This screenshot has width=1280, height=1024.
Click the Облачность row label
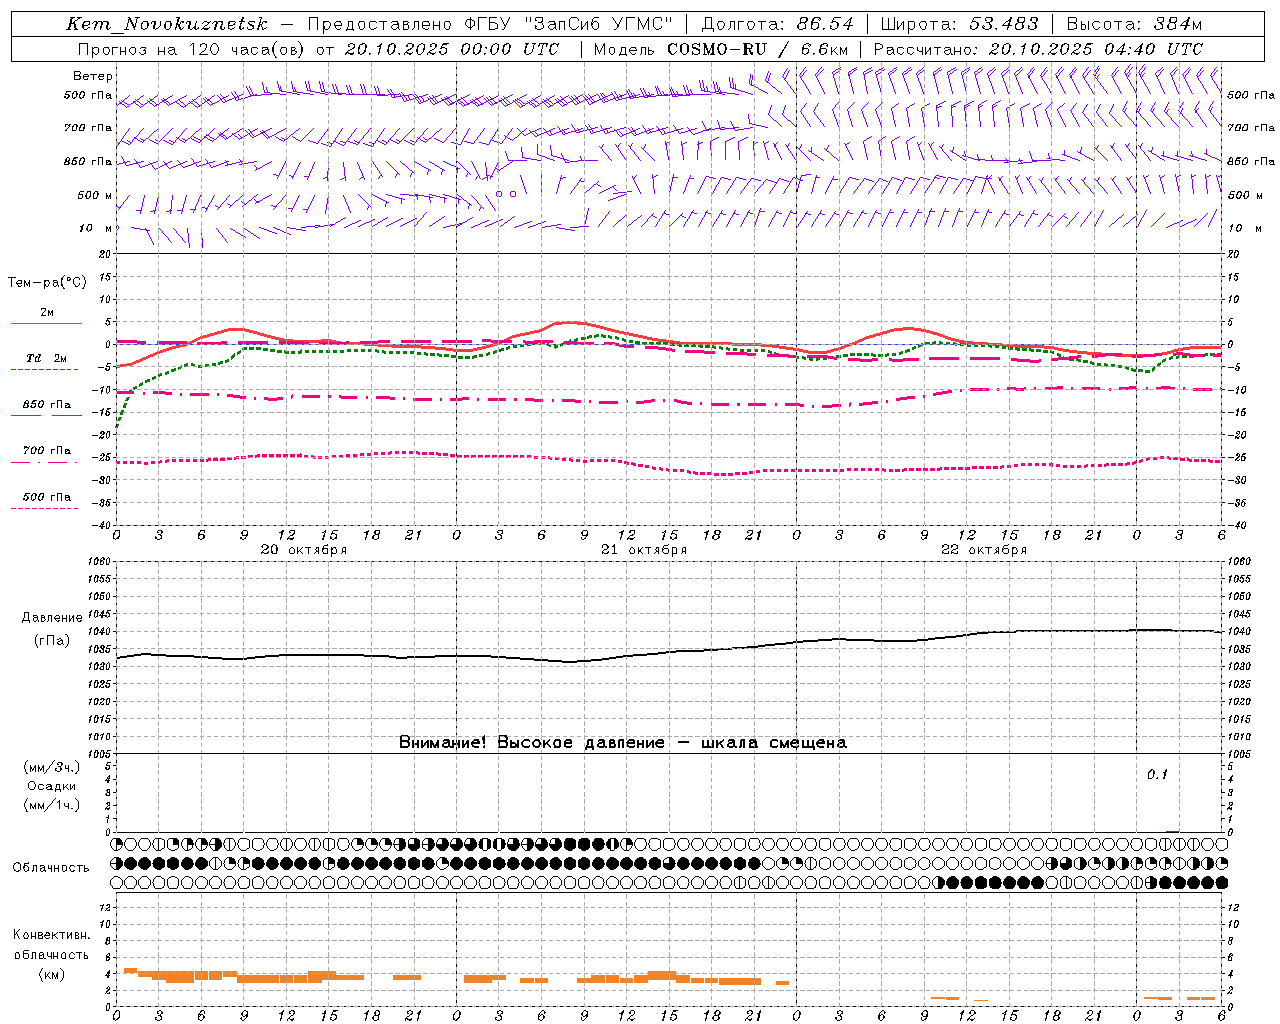point(51,868)
